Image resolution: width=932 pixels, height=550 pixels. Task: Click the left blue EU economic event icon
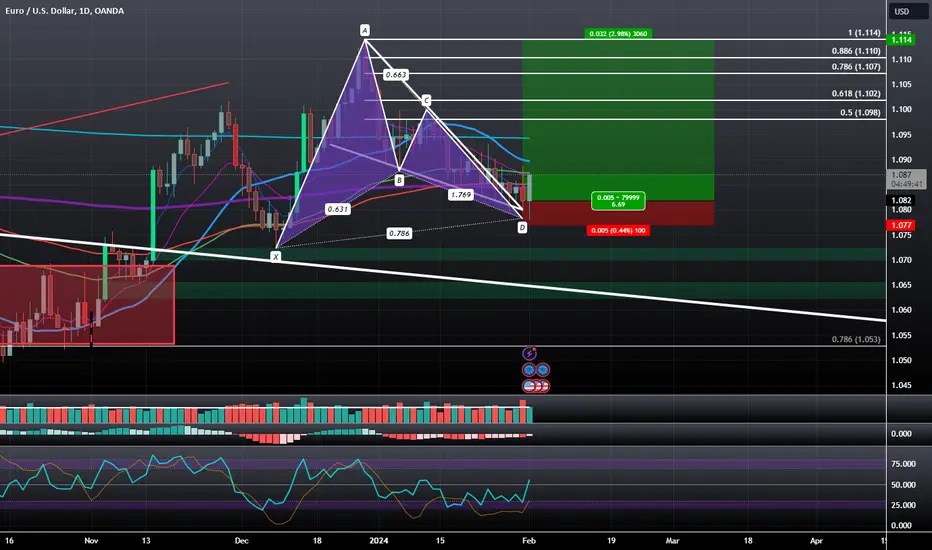click(529, 370)
